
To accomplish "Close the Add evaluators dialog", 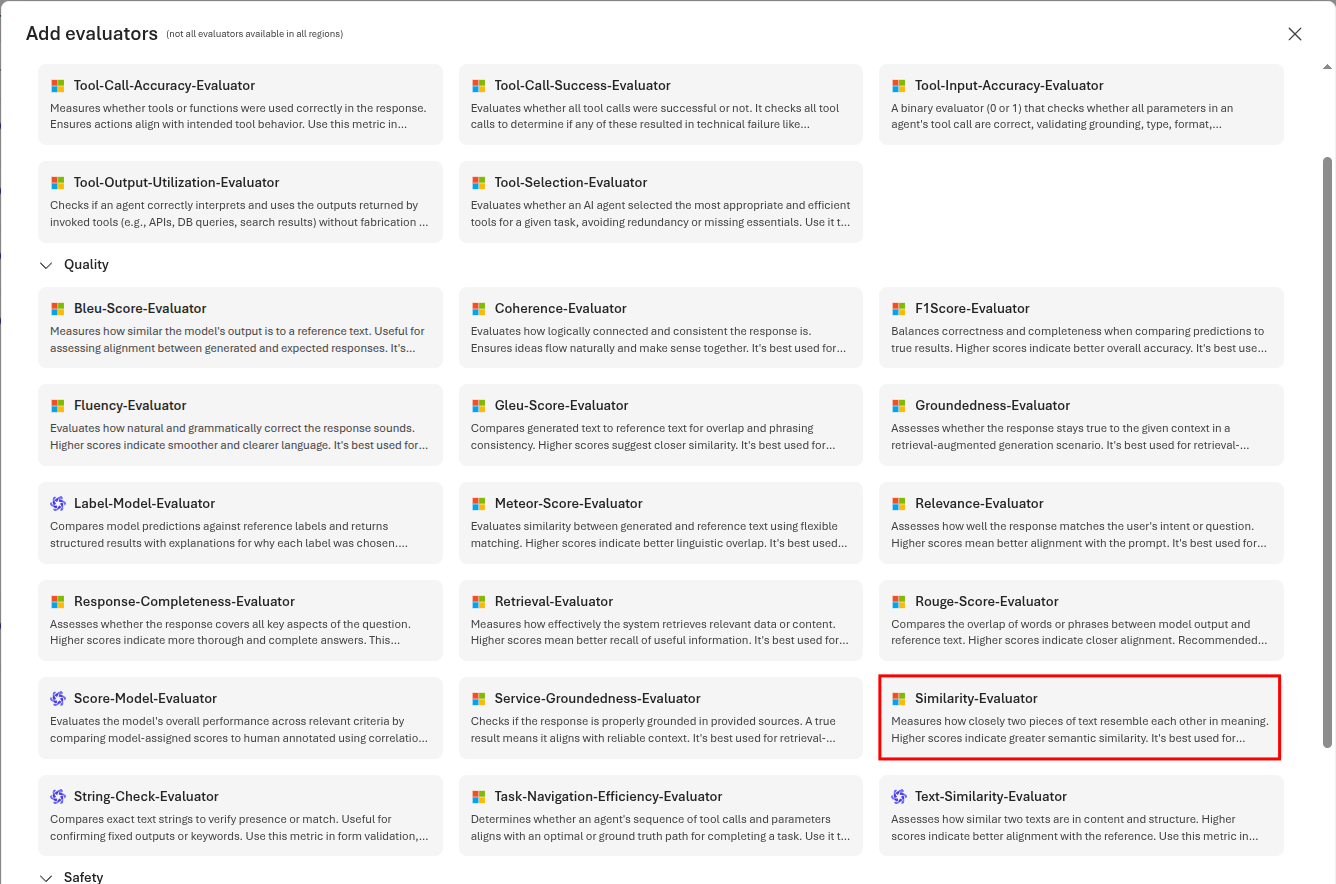I will 1295,33.
